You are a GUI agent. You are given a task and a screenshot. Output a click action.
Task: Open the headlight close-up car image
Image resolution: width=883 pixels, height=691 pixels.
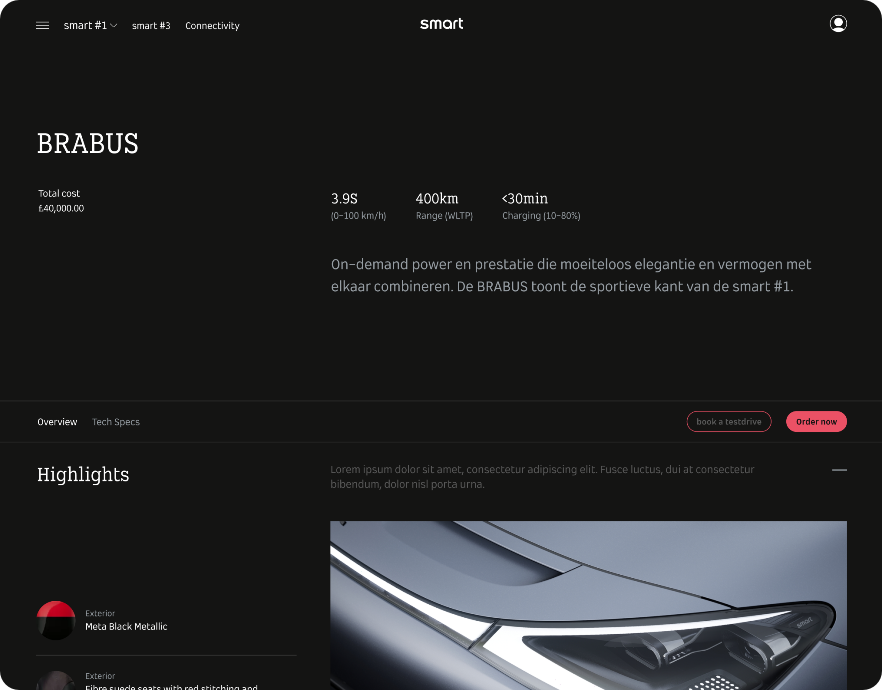[x=588, y=605]
